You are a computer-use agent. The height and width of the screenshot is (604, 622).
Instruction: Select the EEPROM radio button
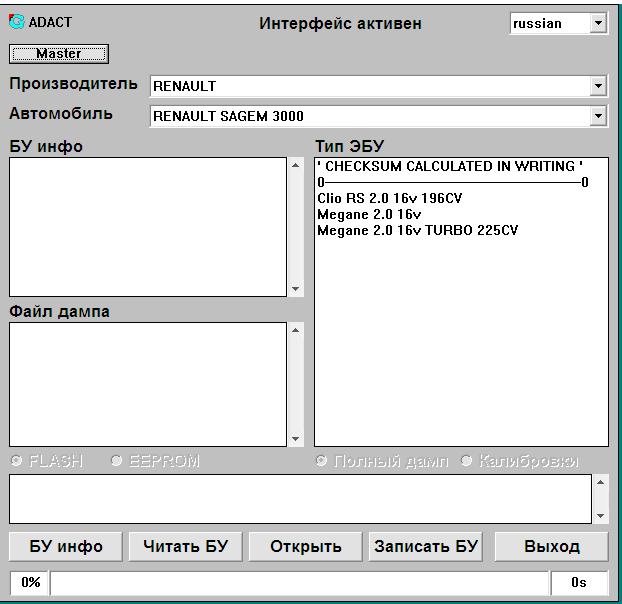click(116, 461)
